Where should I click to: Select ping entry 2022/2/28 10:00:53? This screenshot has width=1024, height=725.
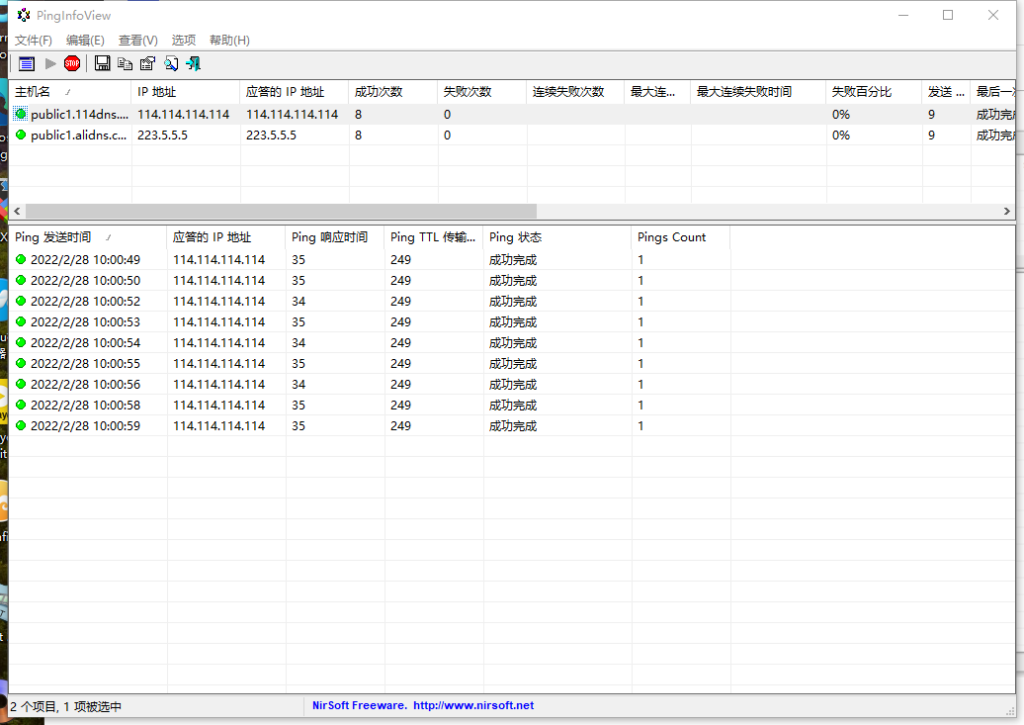[370, 322]
